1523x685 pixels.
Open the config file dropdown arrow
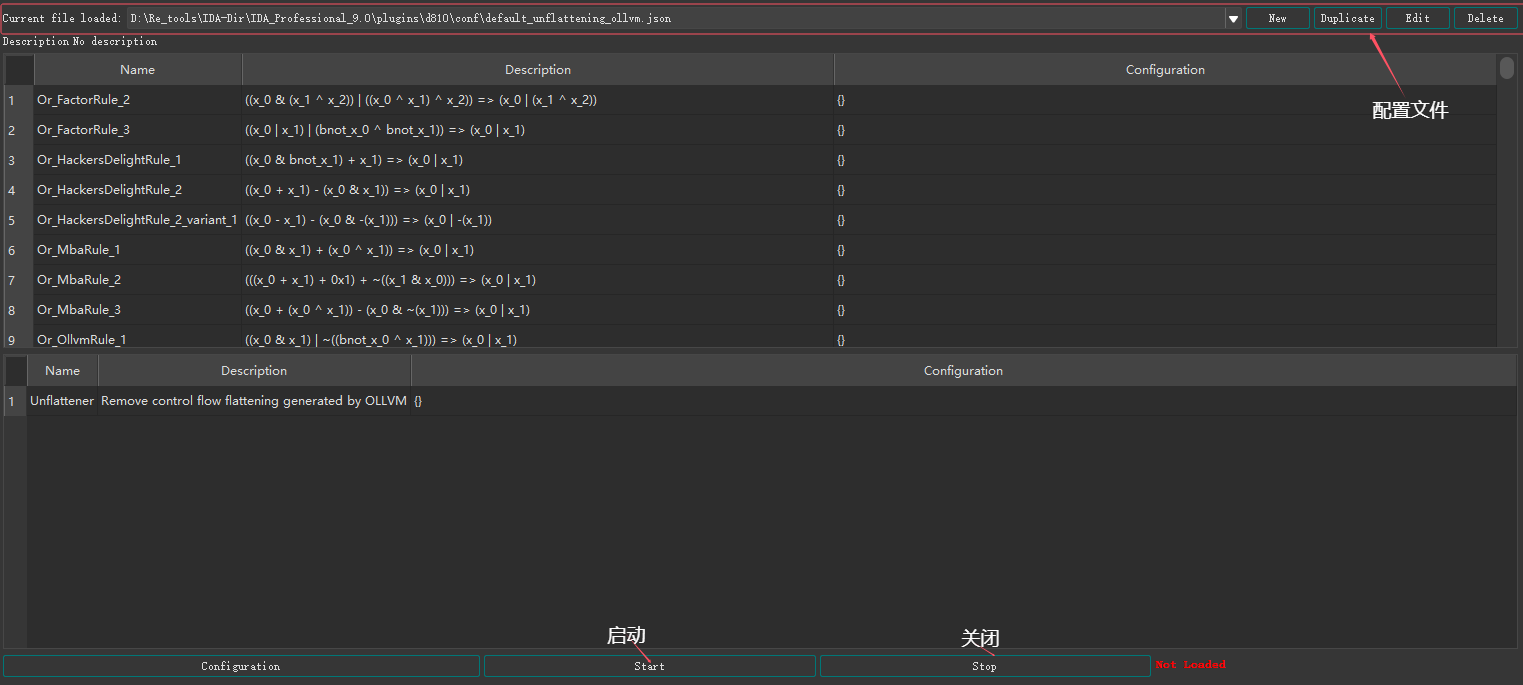1233,19
